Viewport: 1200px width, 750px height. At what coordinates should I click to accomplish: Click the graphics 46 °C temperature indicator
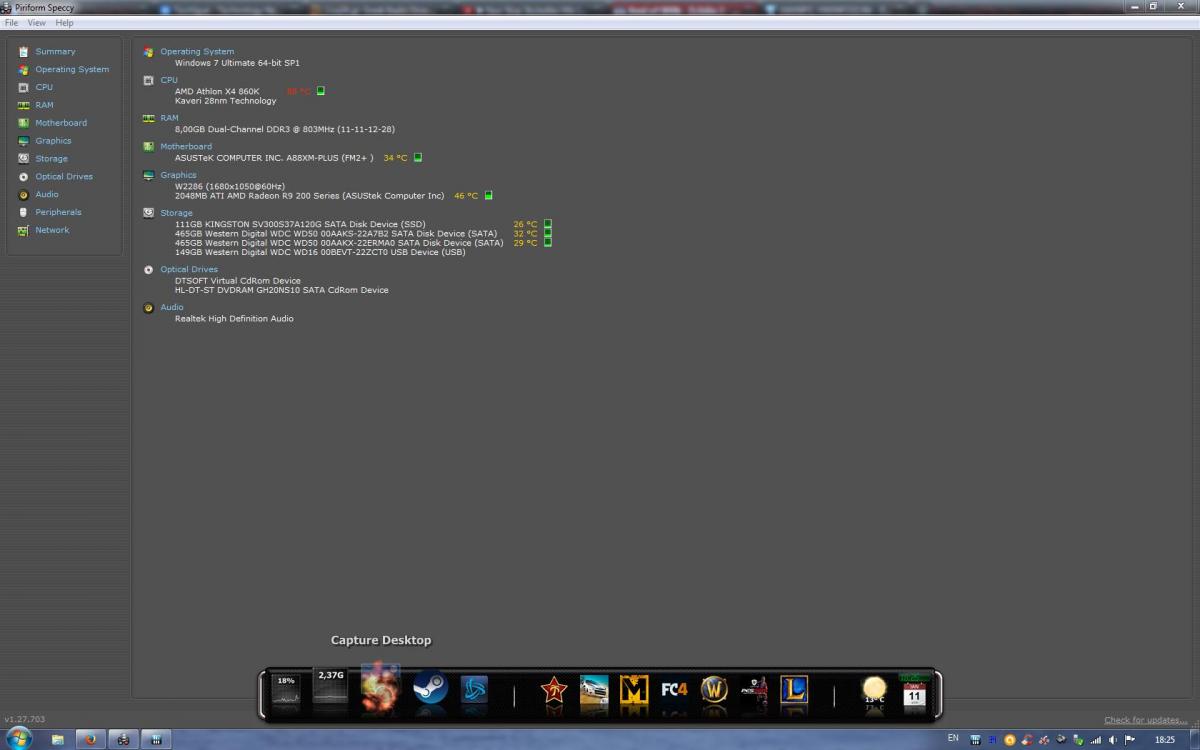pos(489,195)
